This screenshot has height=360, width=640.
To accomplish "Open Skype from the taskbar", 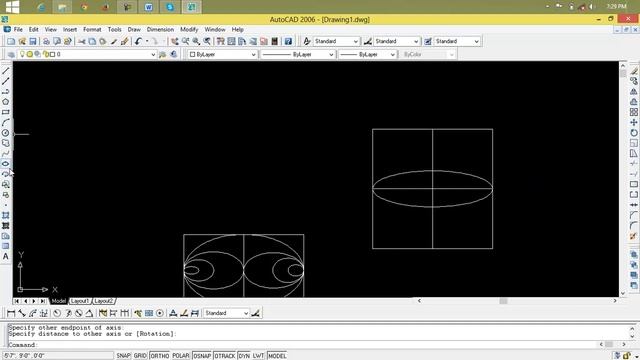I will coord(170,7).
